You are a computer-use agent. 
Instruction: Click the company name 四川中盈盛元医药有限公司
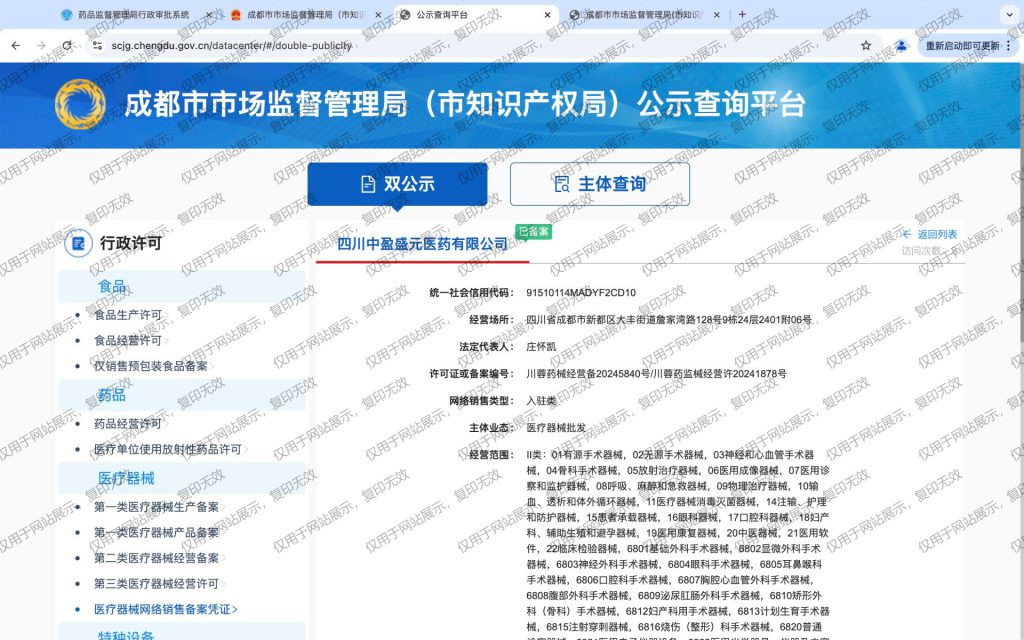point(422,244)
